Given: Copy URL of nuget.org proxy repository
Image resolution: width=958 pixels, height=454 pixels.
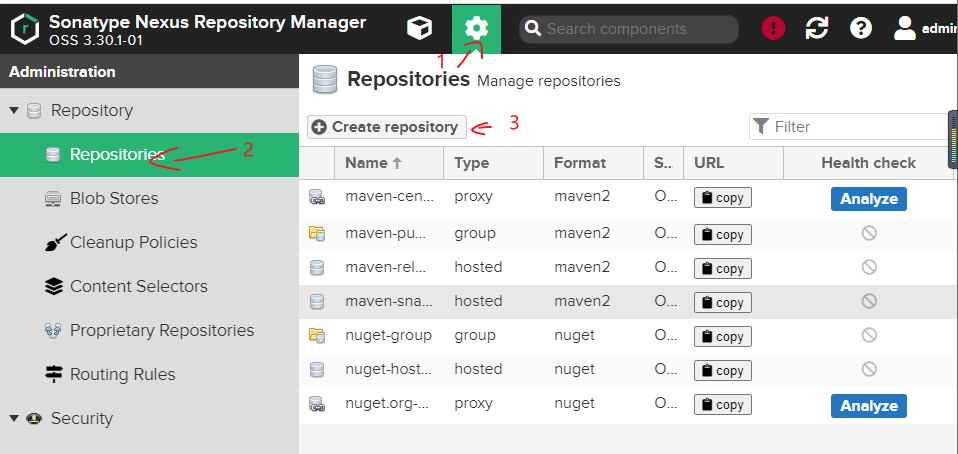Looking at the screenshot, I should click(723, 405).
